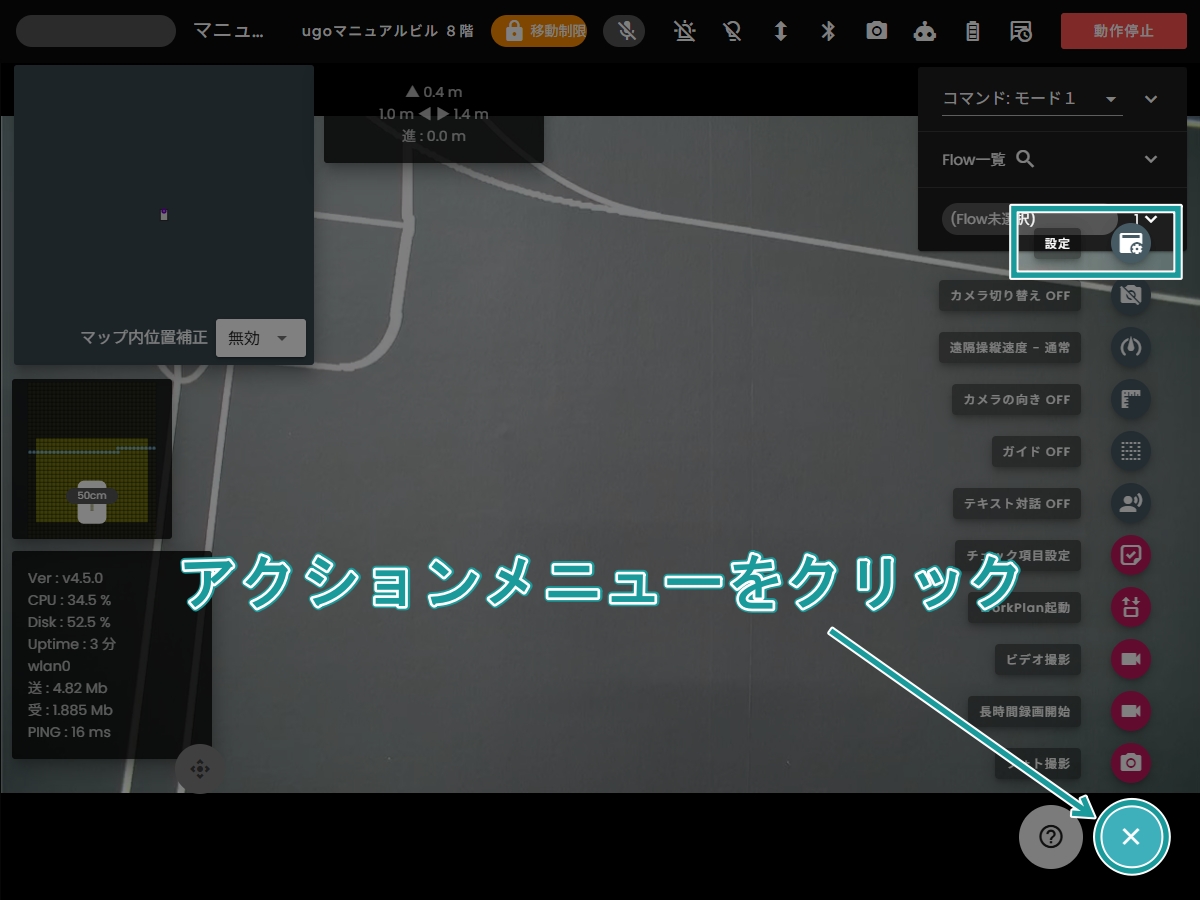Toggle the lamp off icon

(x=732, y=31)
